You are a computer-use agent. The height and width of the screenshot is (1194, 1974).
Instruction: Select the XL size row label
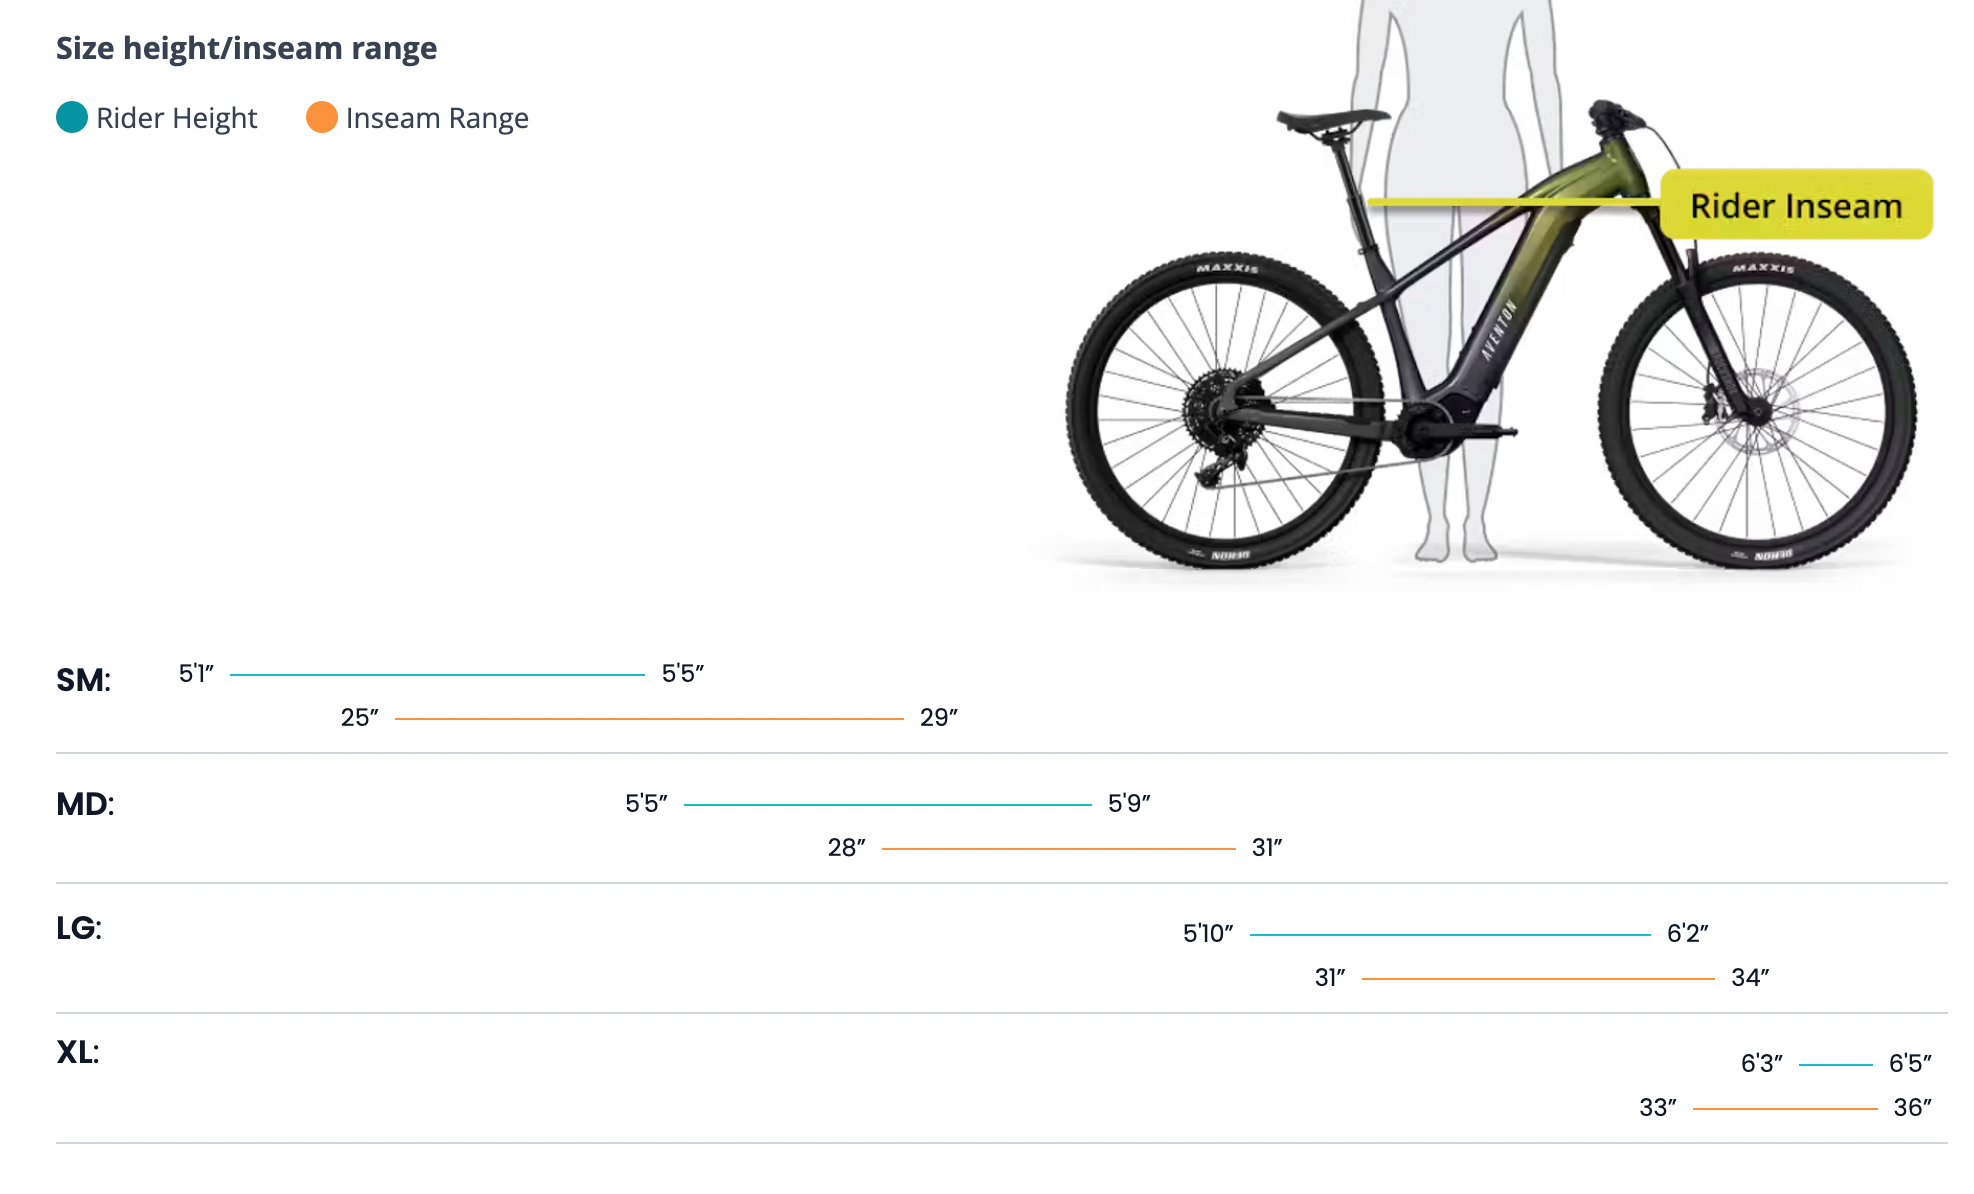(x=78, y=1052)
